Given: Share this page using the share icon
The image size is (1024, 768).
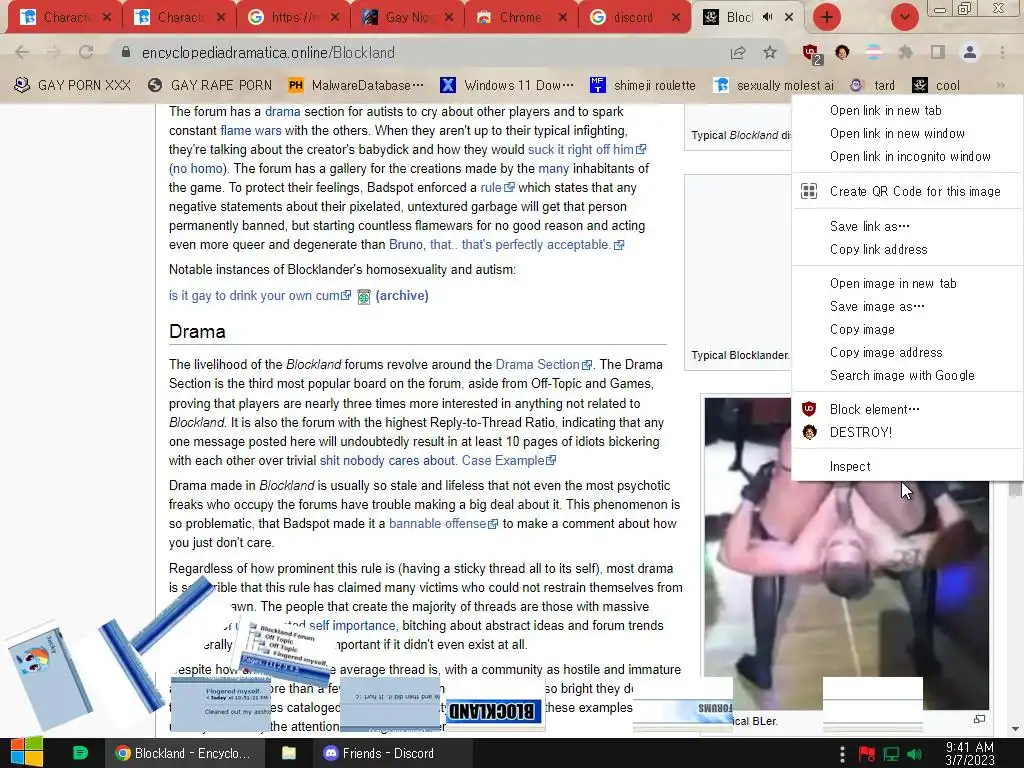Looking at the screenshot, I should 738,52.
